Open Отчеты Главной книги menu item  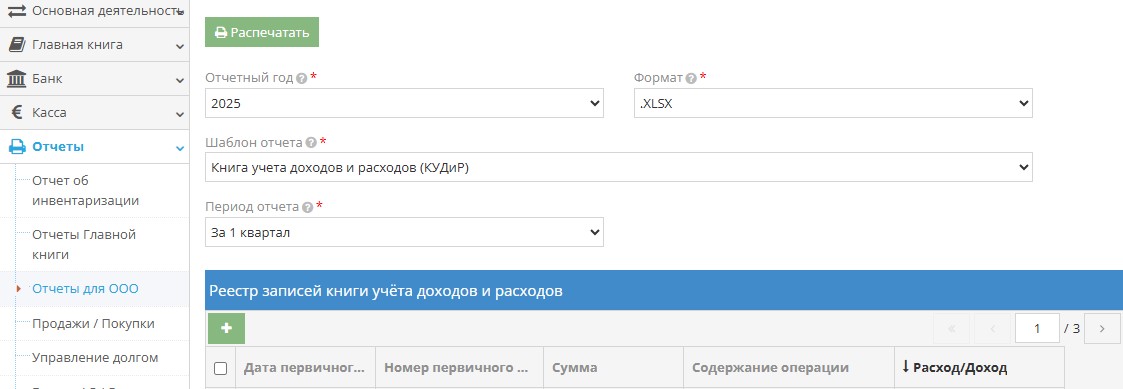tap(84, 244)
